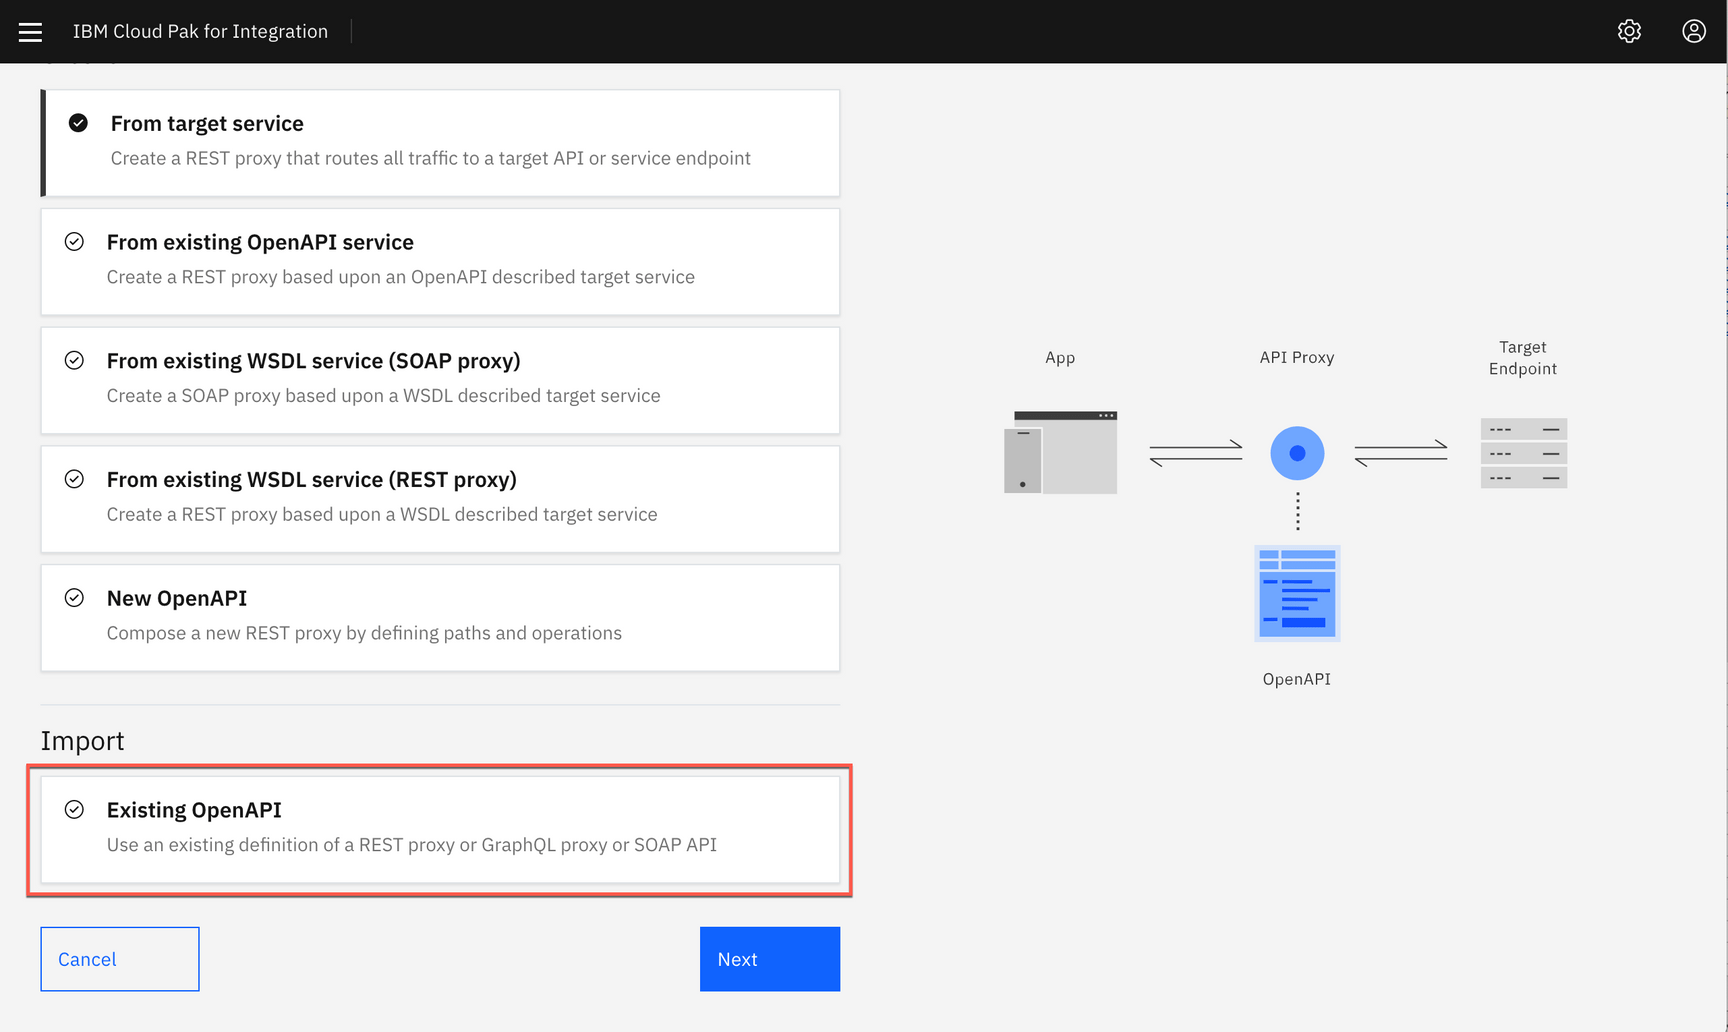Click the IBM Cloud Pak for Integration title
Viewport: 1728px width, 1032px height.
coord(200,31)
